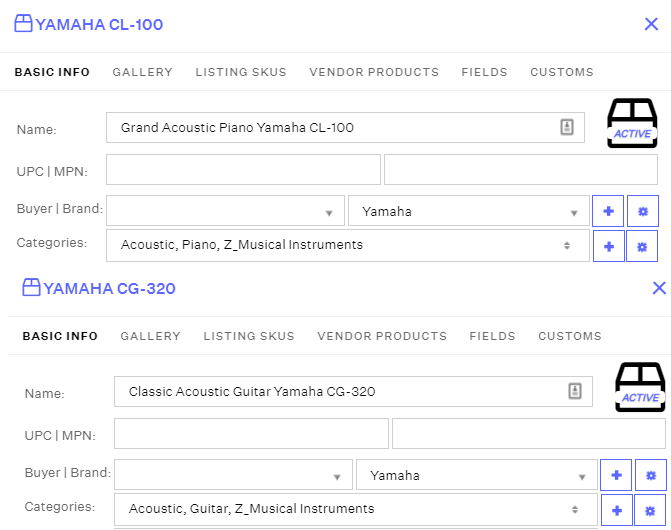Open the gear icon beside CL-100 categories
671x530 pixels.
642,245
